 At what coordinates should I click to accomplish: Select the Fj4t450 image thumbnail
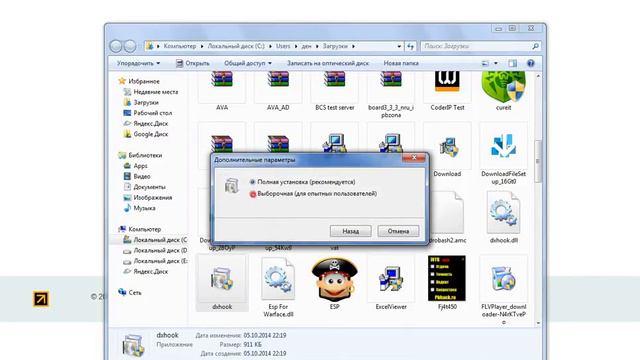[447, 278]
